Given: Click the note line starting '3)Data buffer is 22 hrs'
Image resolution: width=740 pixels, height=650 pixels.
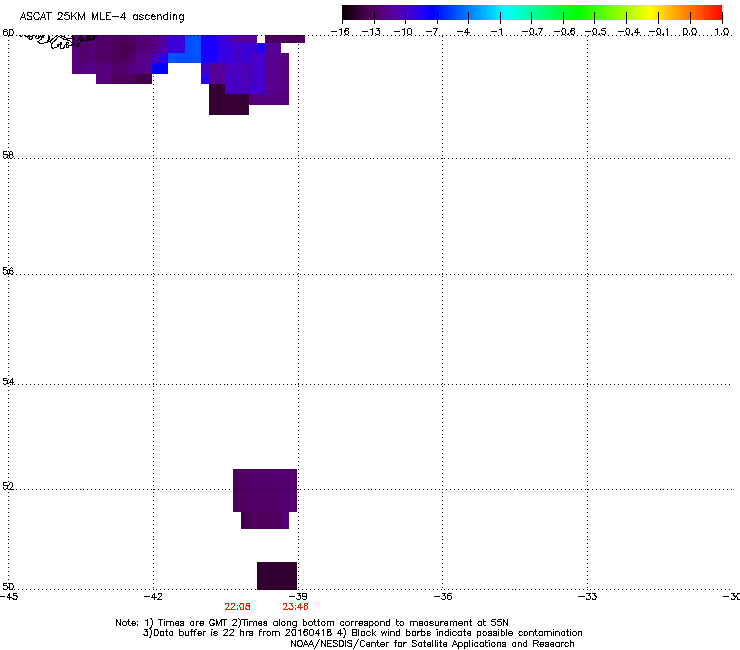Looking at the screenshot, I should pos(362,633).
